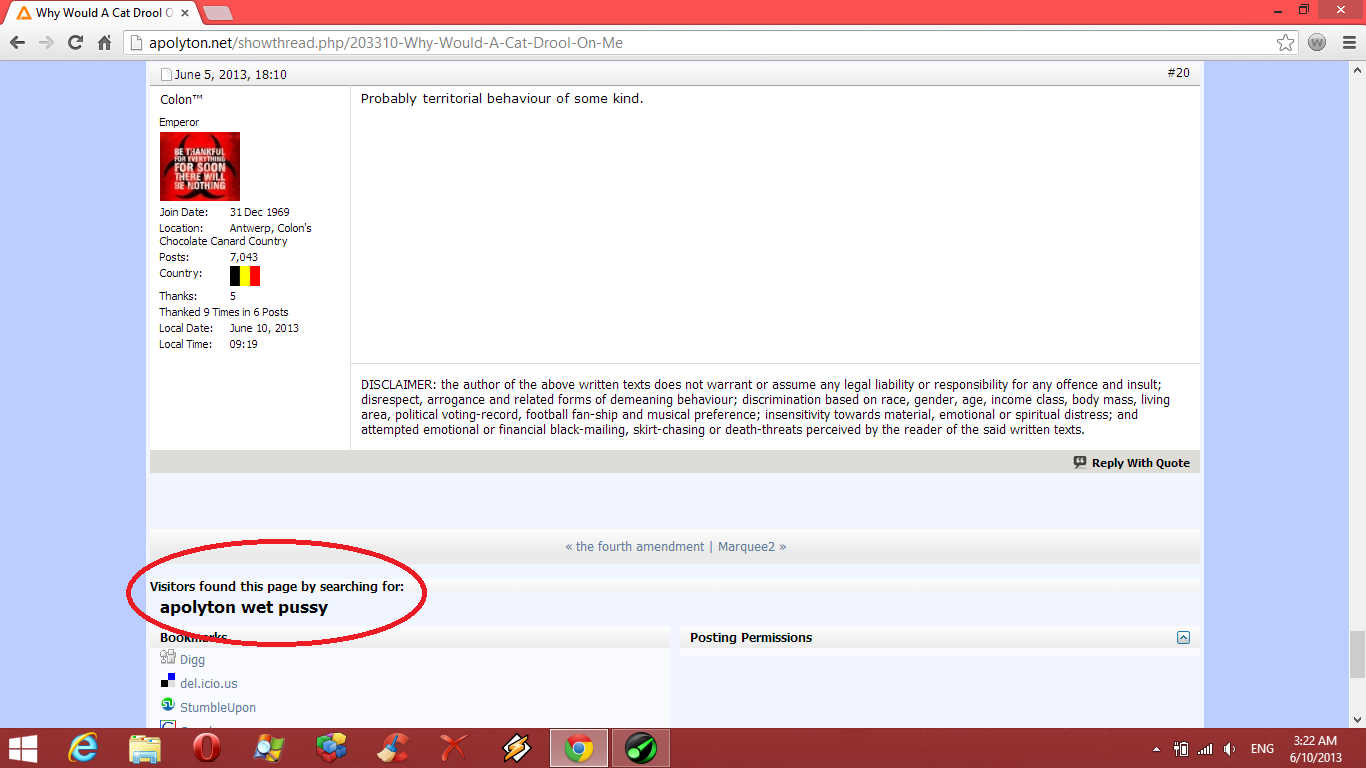Show hidden system tray icons

click(1156, 749)
